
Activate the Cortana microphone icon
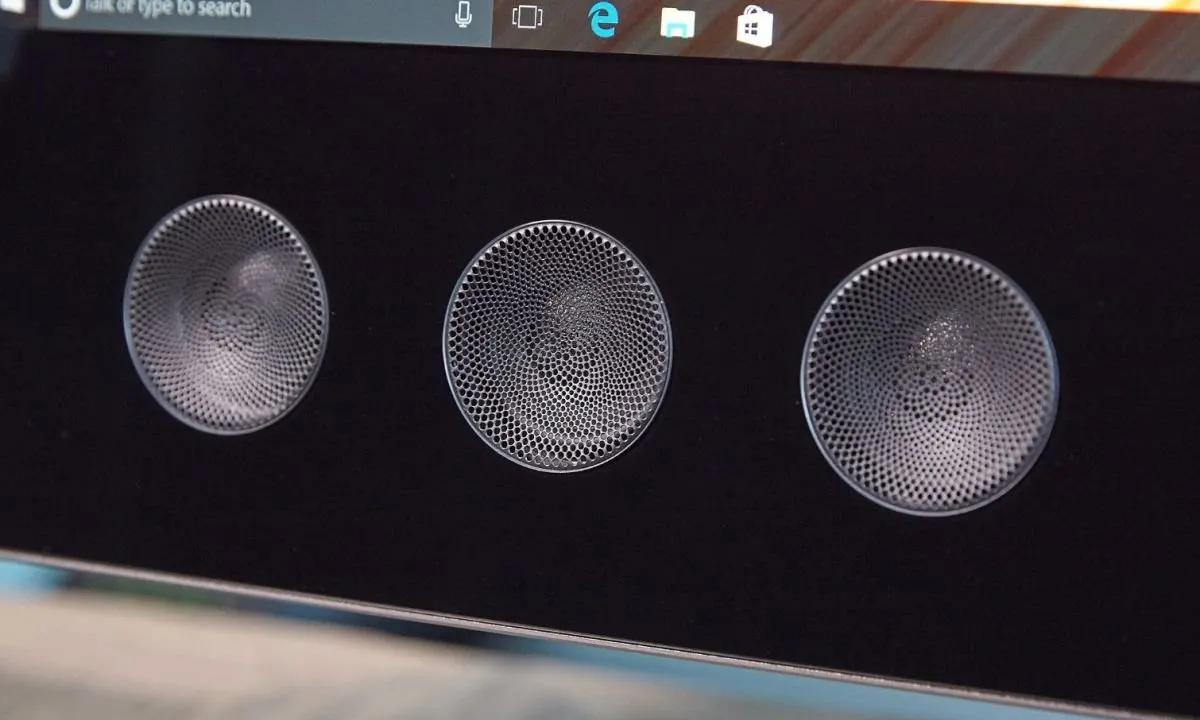pyautogui.click(x=463, y=14)
